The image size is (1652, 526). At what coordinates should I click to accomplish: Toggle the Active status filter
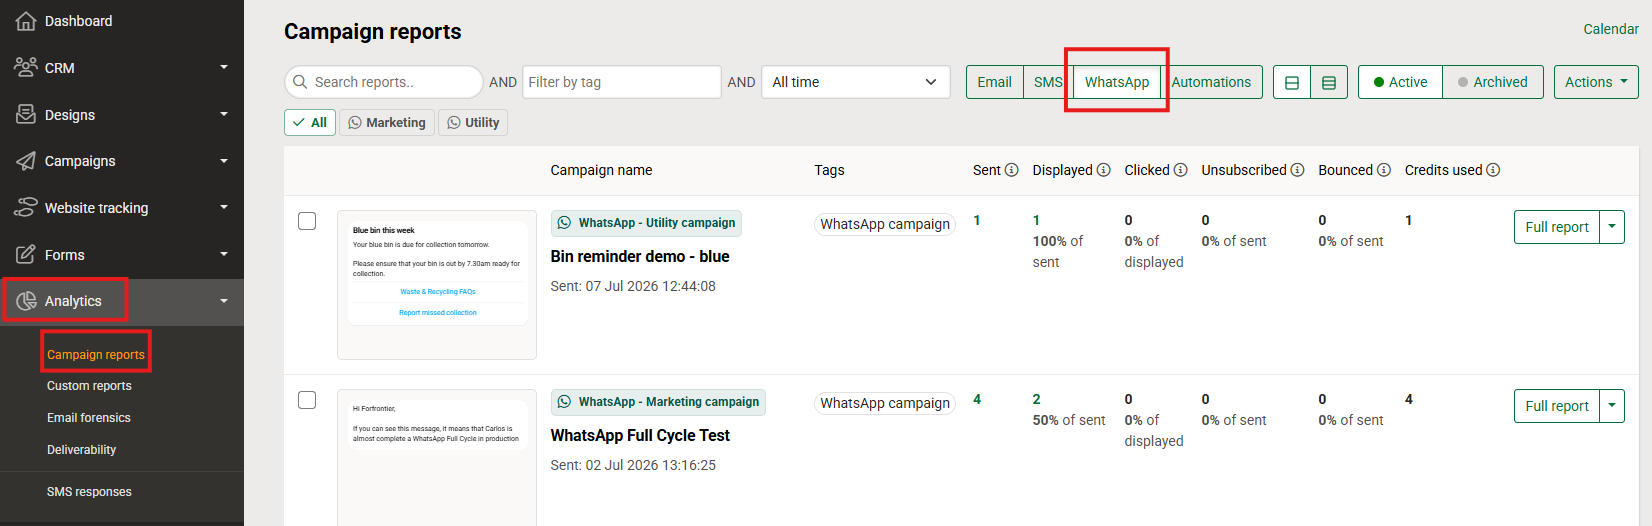click(x=1400, y=82)
